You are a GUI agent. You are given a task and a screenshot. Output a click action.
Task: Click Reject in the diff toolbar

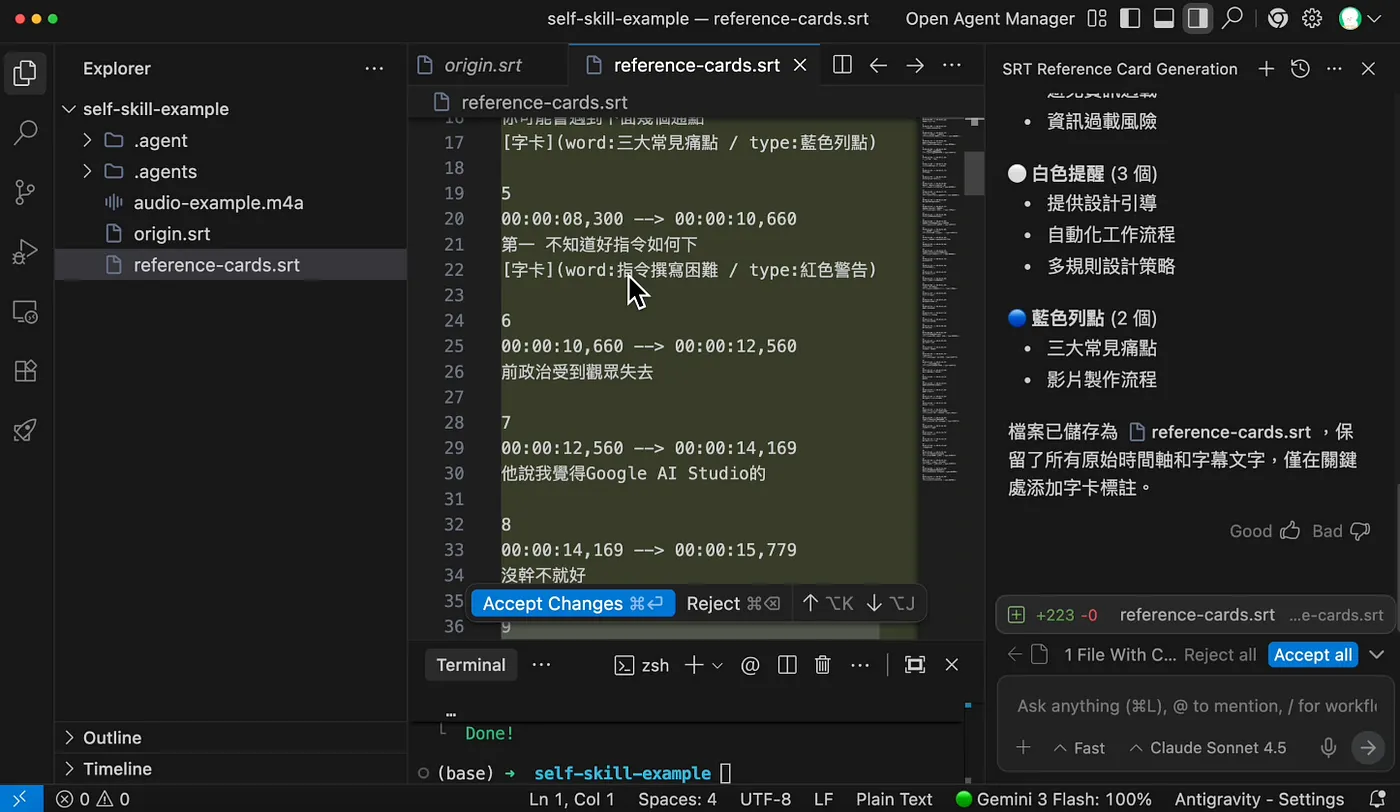pyautogui.click(x=734, y=603)
